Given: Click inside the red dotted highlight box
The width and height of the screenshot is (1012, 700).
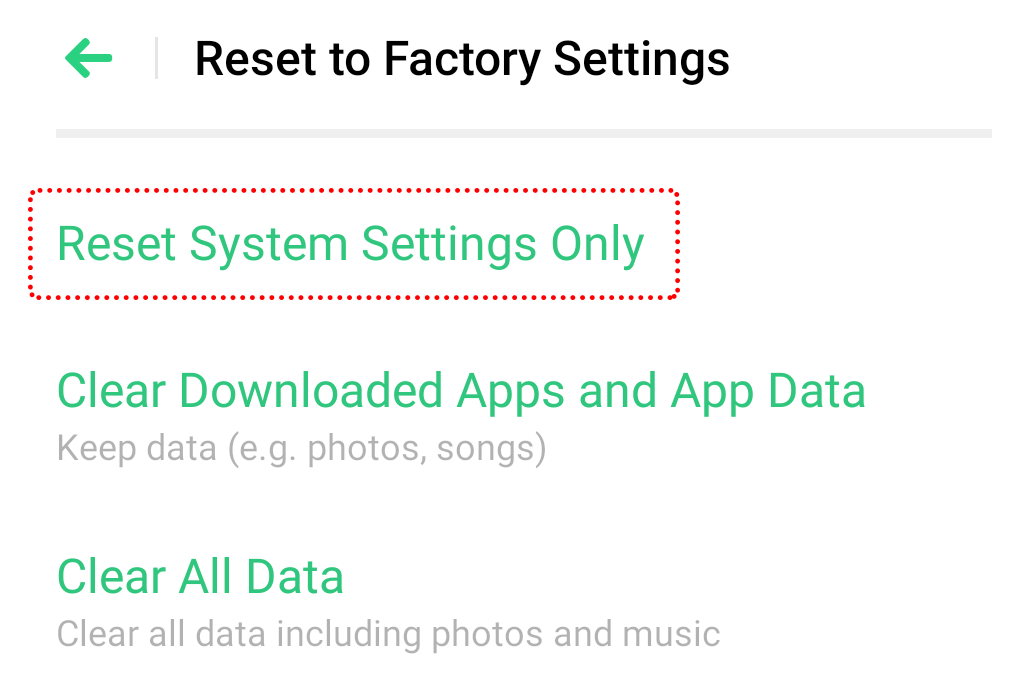Looking at the screenshot, I should click(x=354, y=245).
